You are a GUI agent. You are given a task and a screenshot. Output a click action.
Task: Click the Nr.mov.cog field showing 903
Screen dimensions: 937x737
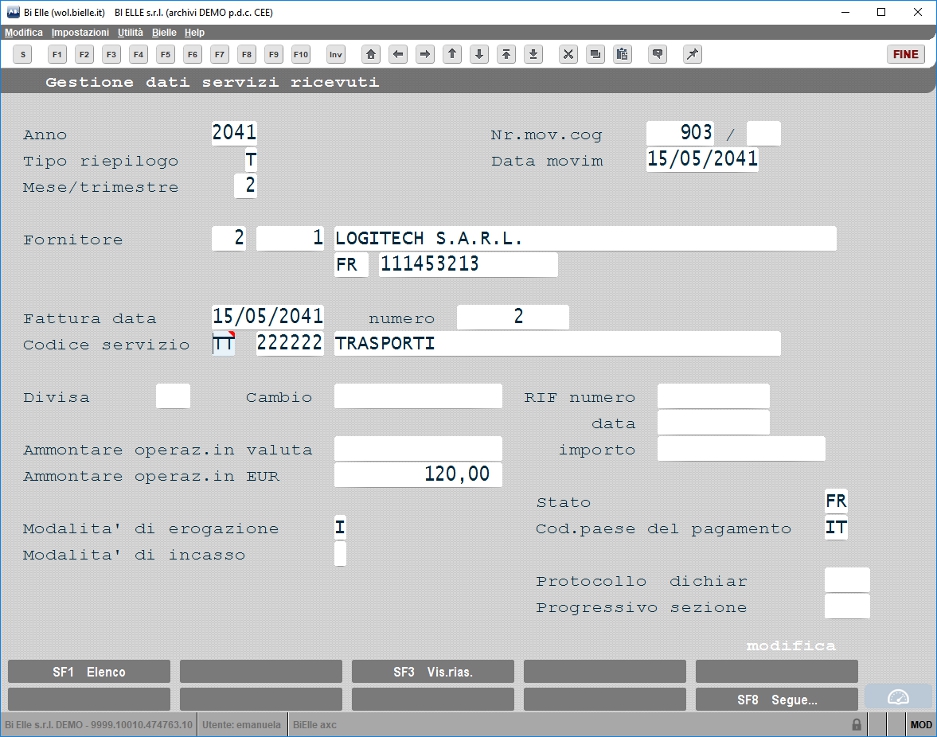pos(680,133)
